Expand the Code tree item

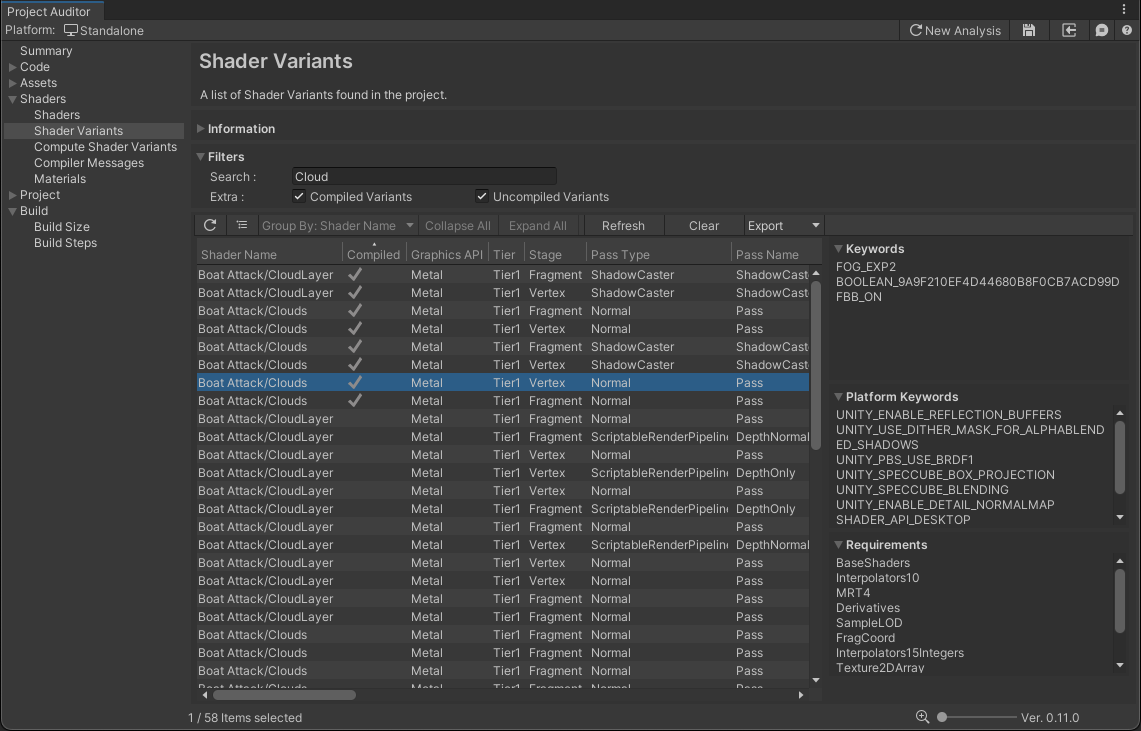13,67
